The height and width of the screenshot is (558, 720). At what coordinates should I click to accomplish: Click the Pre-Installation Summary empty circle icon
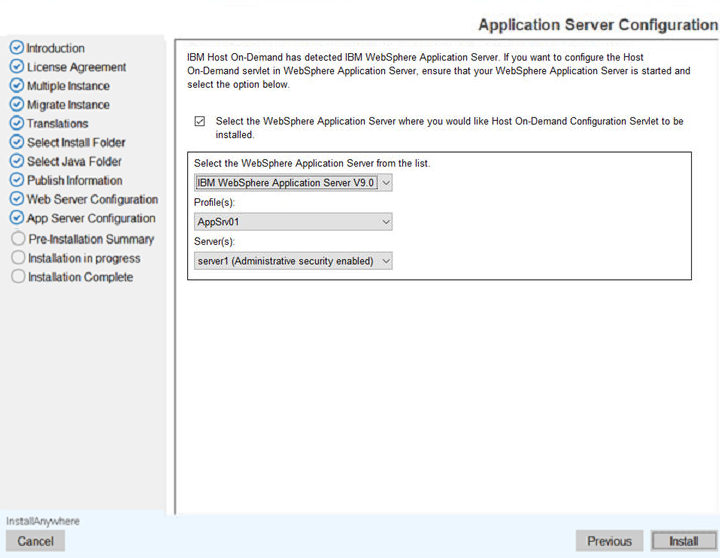coord(17,239)
